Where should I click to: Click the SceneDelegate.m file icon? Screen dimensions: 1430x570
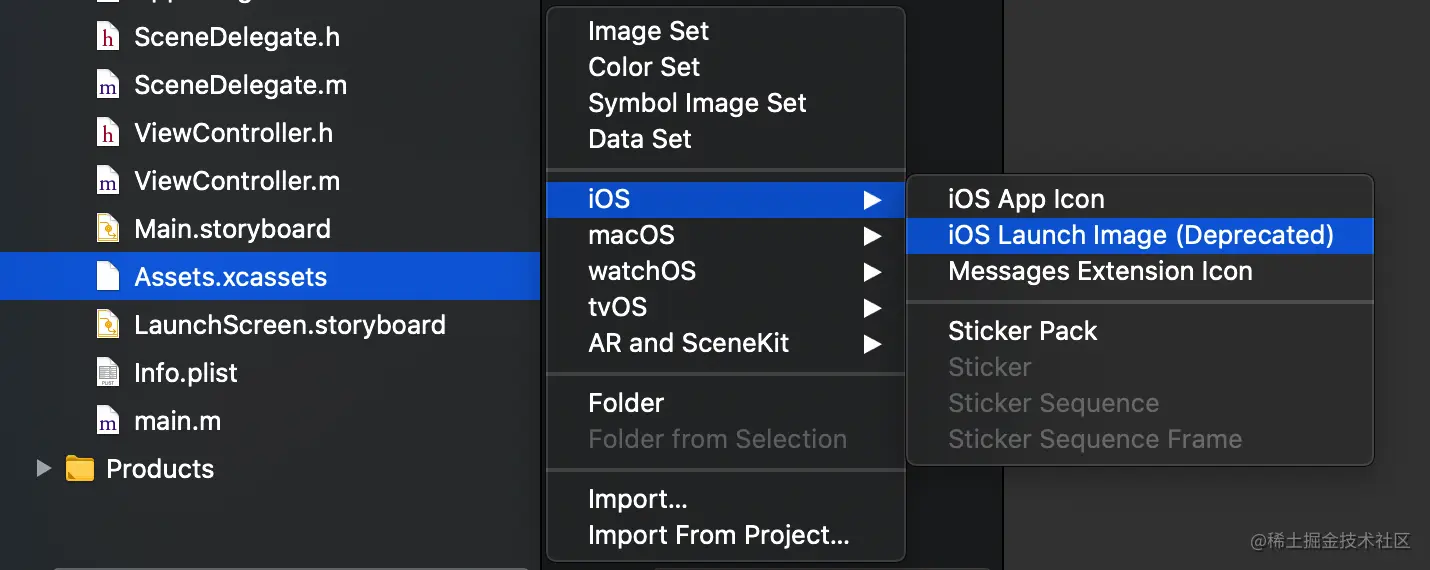108,86
